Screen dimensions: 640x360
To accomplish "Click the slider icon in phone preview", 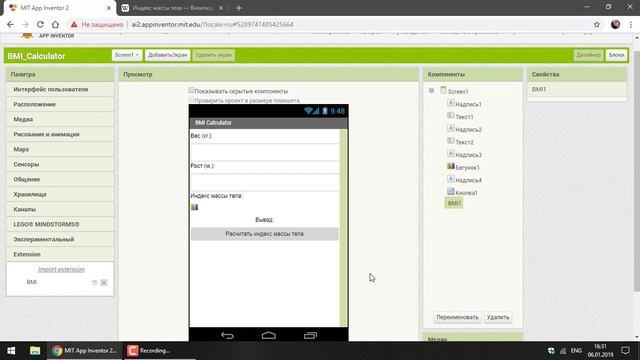I will [195, 207].
